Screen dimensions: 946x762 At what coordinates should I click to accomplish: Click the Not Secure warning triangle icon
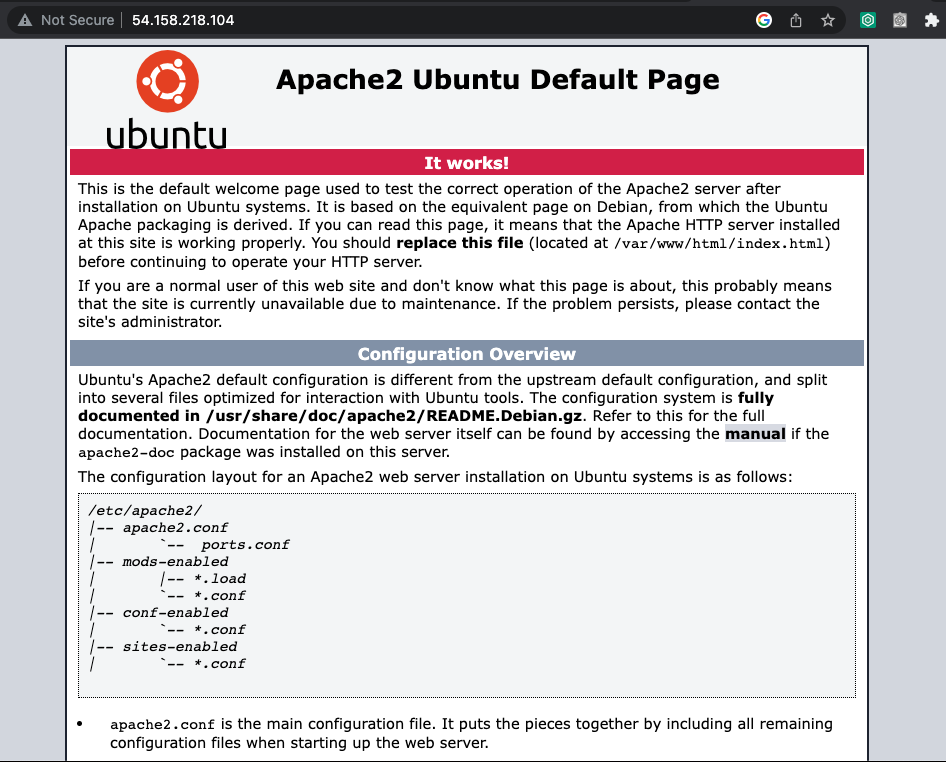pos(25,20)
